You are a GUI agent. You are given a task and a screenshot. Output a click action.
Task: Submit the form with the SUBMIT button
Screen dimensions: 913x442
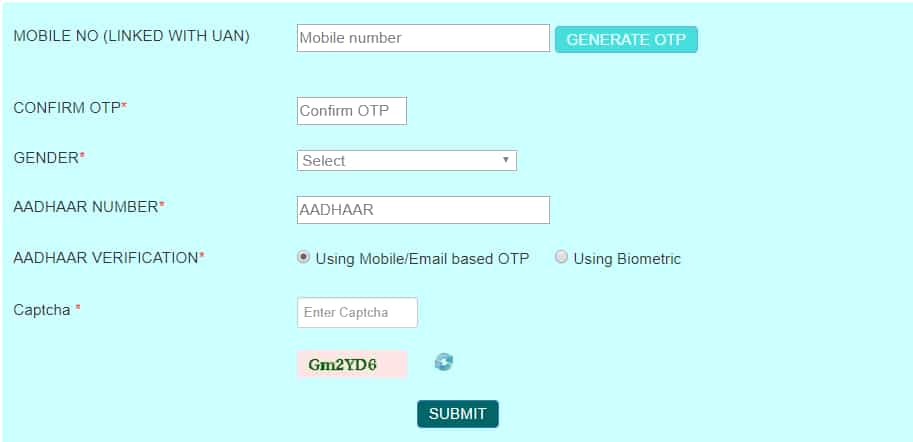pyautogui.click(x=458, y=414)
